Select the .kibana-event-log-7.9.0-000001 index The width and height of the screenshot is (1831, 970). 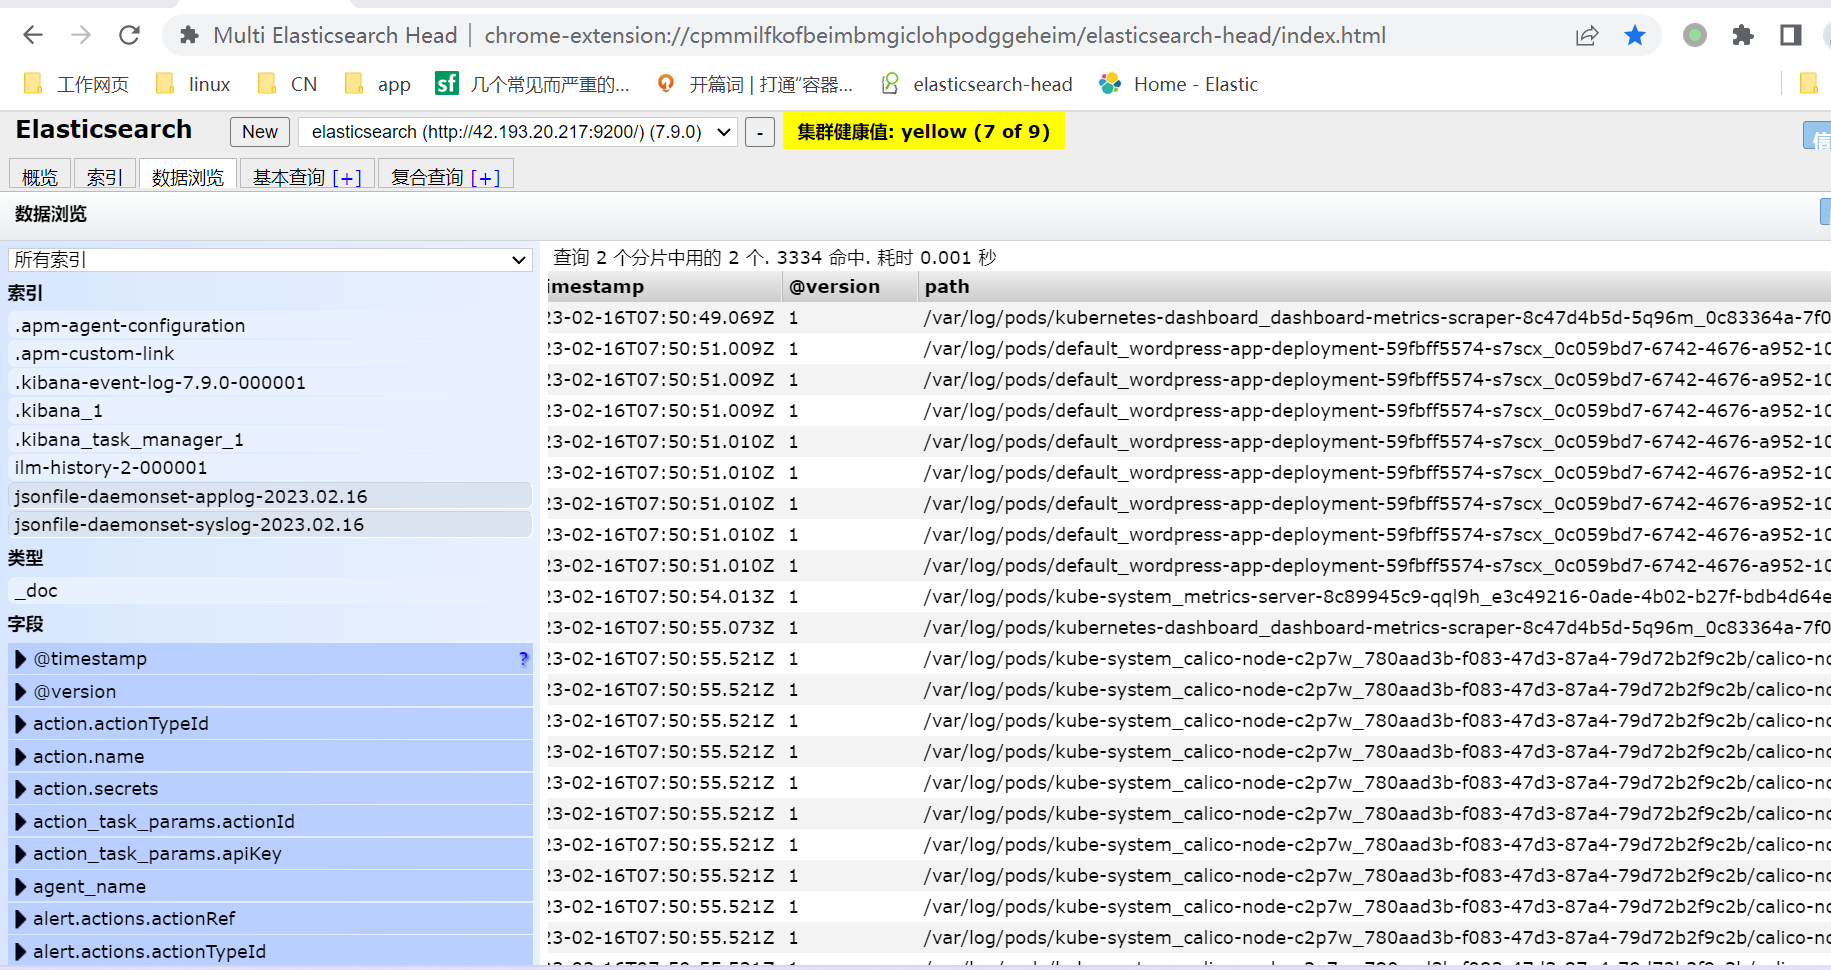point(270,382)
